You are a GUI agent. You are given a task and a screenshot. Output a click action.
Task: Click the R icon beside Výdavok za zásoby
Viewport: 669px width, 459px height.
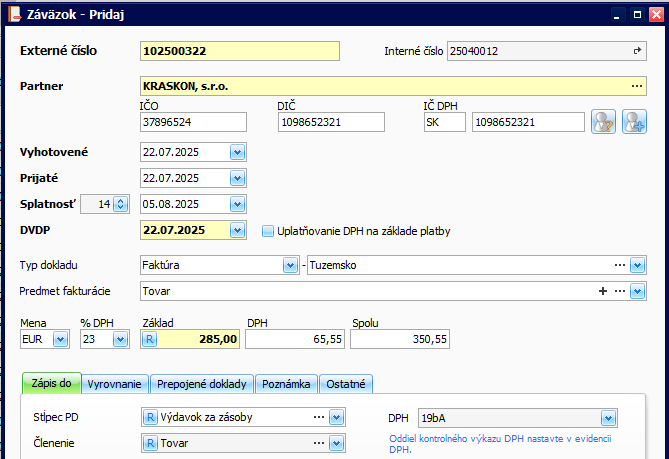(x=150, y=416)
